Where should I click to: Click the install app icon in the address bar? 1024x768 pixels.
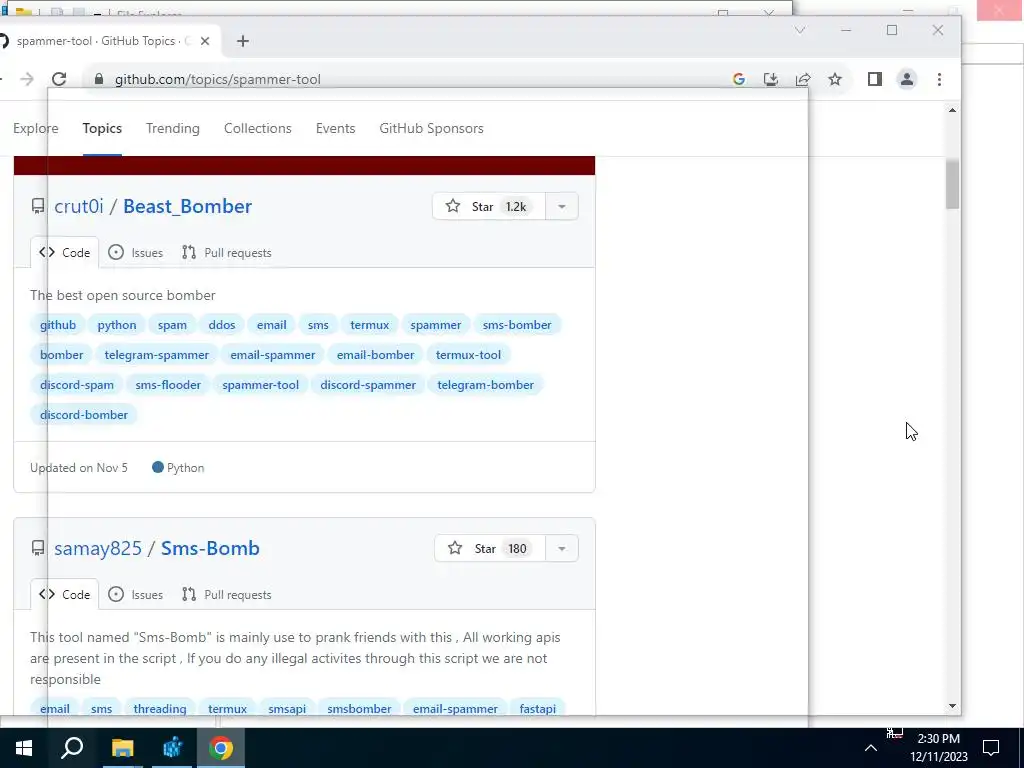click(x=771, y=79)
